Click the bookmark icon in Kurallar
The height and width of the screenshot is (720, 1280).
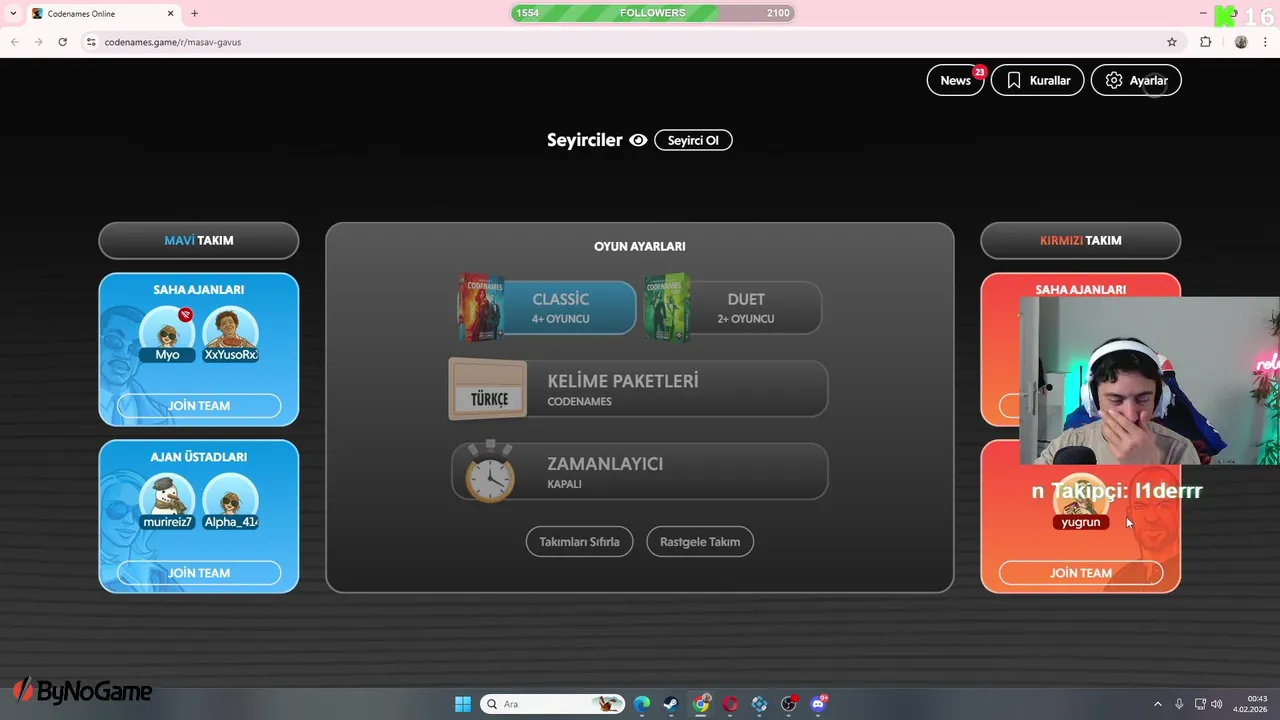click(1014, 81)
